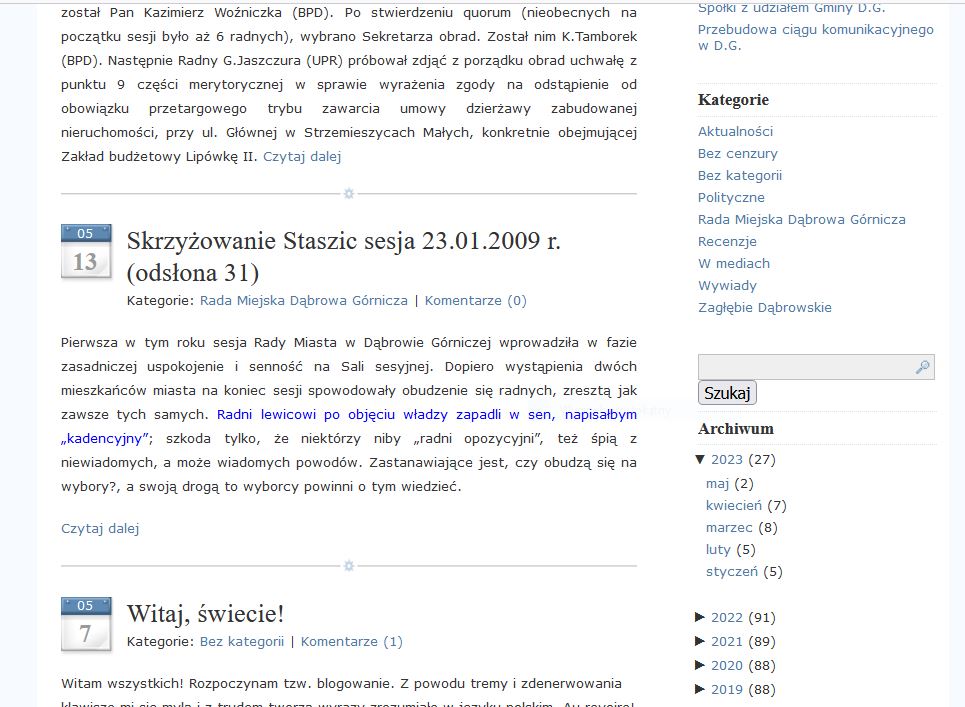
Task: Open the 2019 archive year link
Action: tap(727, 689)
